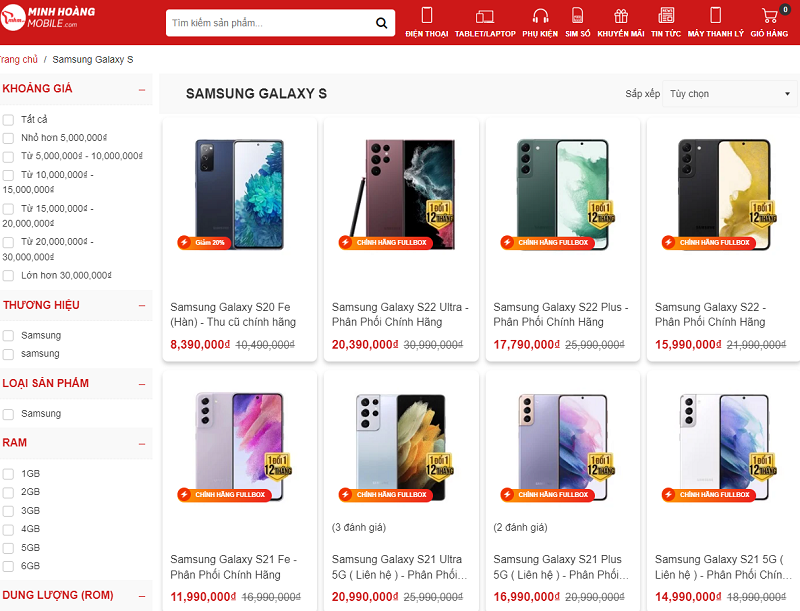Tick the Từ 15,000,000₫ - 20,000,000₫ checkbox
This screenshot has height=611, width=800.
pyautogui.click(x=8, y=209)
